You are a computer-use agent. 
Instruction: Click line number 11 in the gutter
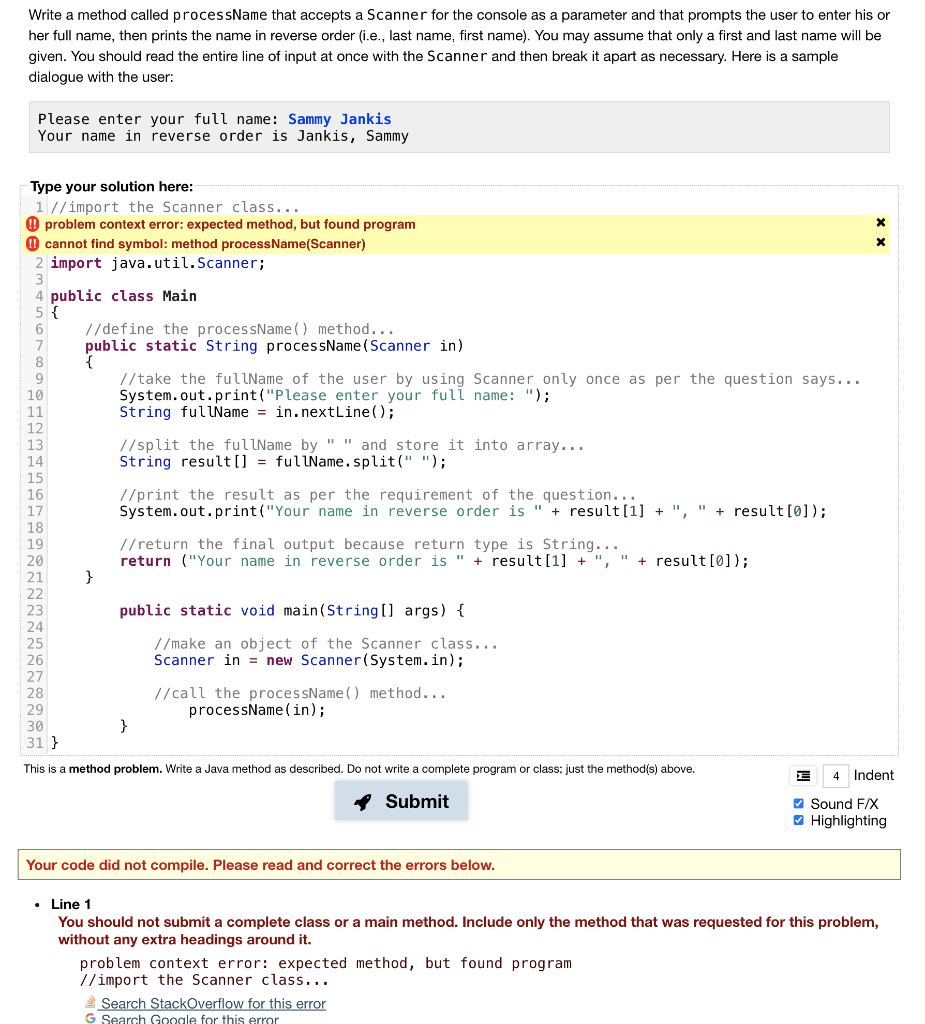click(x=35, y=412)
